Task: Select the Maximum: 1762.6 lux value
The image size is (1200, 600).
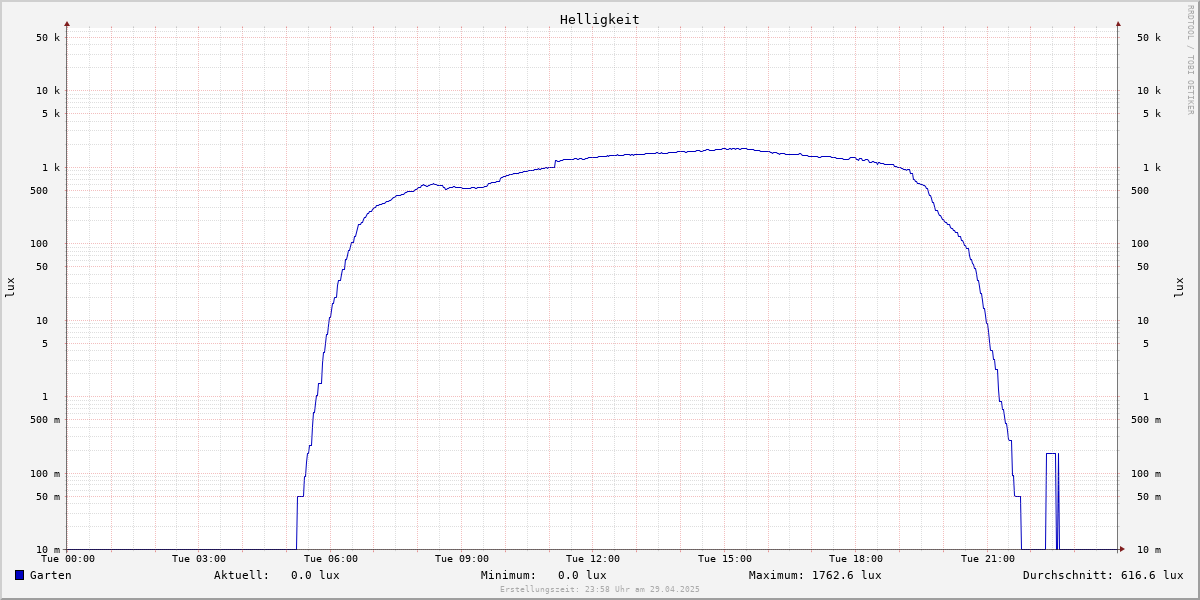Action: click(x=815, y=575)
